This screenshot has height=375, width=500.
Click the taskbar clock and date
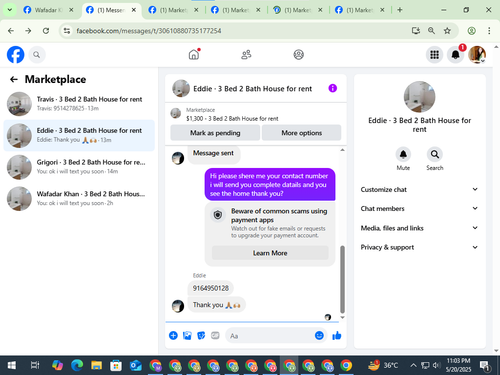pyautogui.click(x=458, y=365)
